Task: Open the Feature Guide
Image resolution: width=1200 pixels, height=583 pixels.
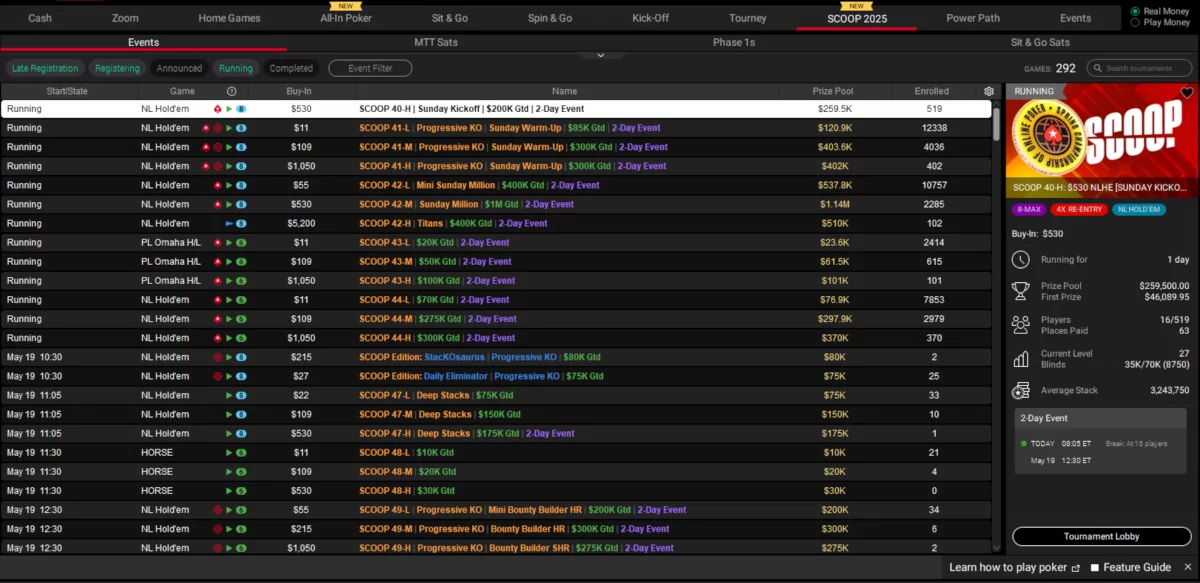Action: [1137, 567]
